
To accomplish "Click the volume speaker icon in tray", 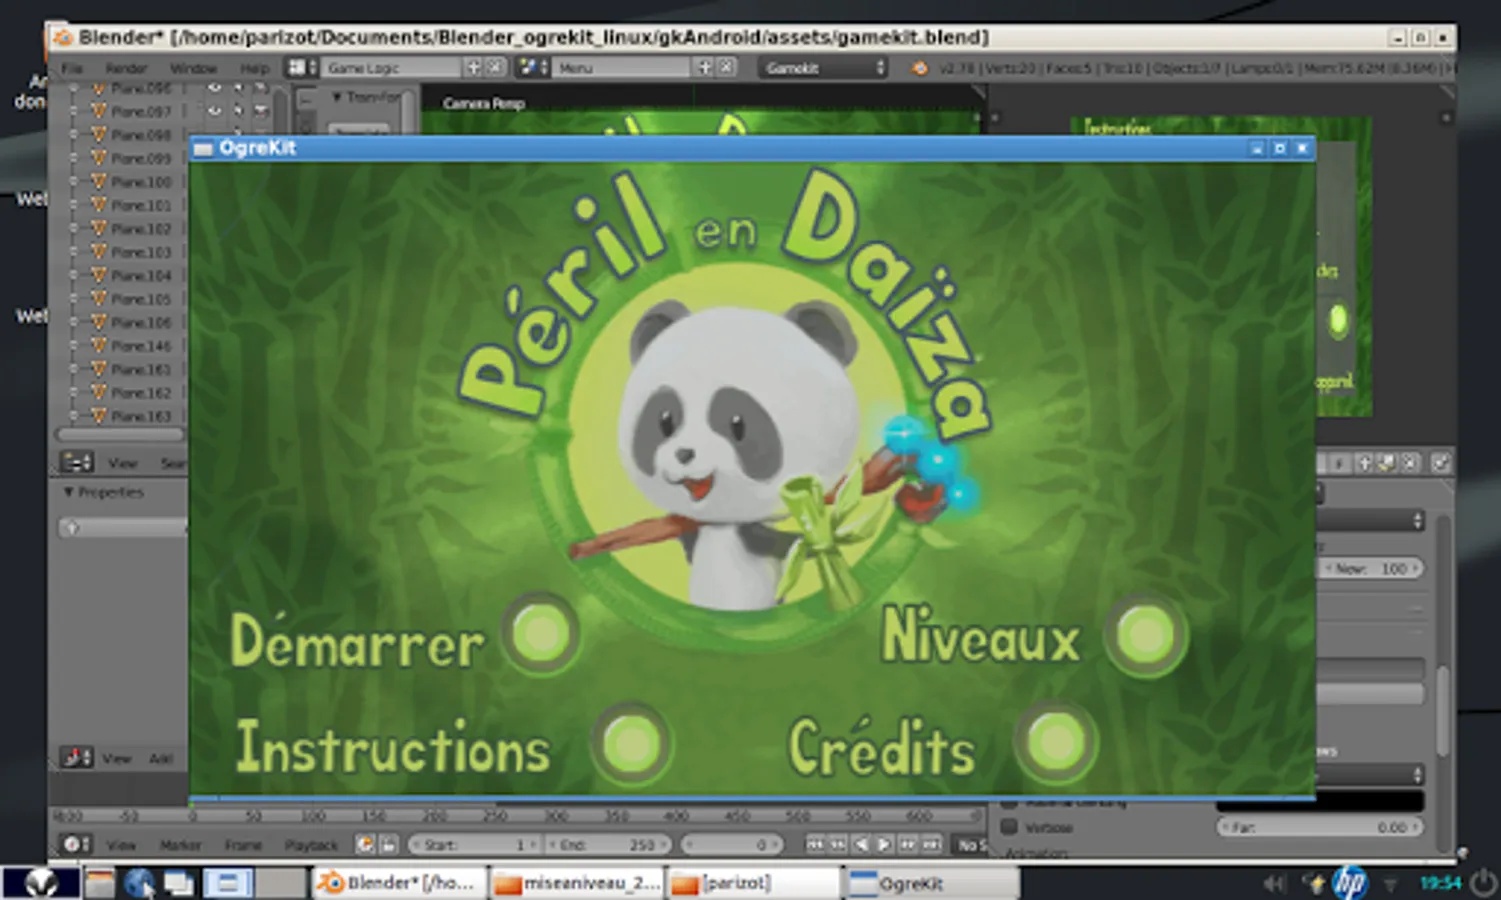I will click(x=1273, y=883).
